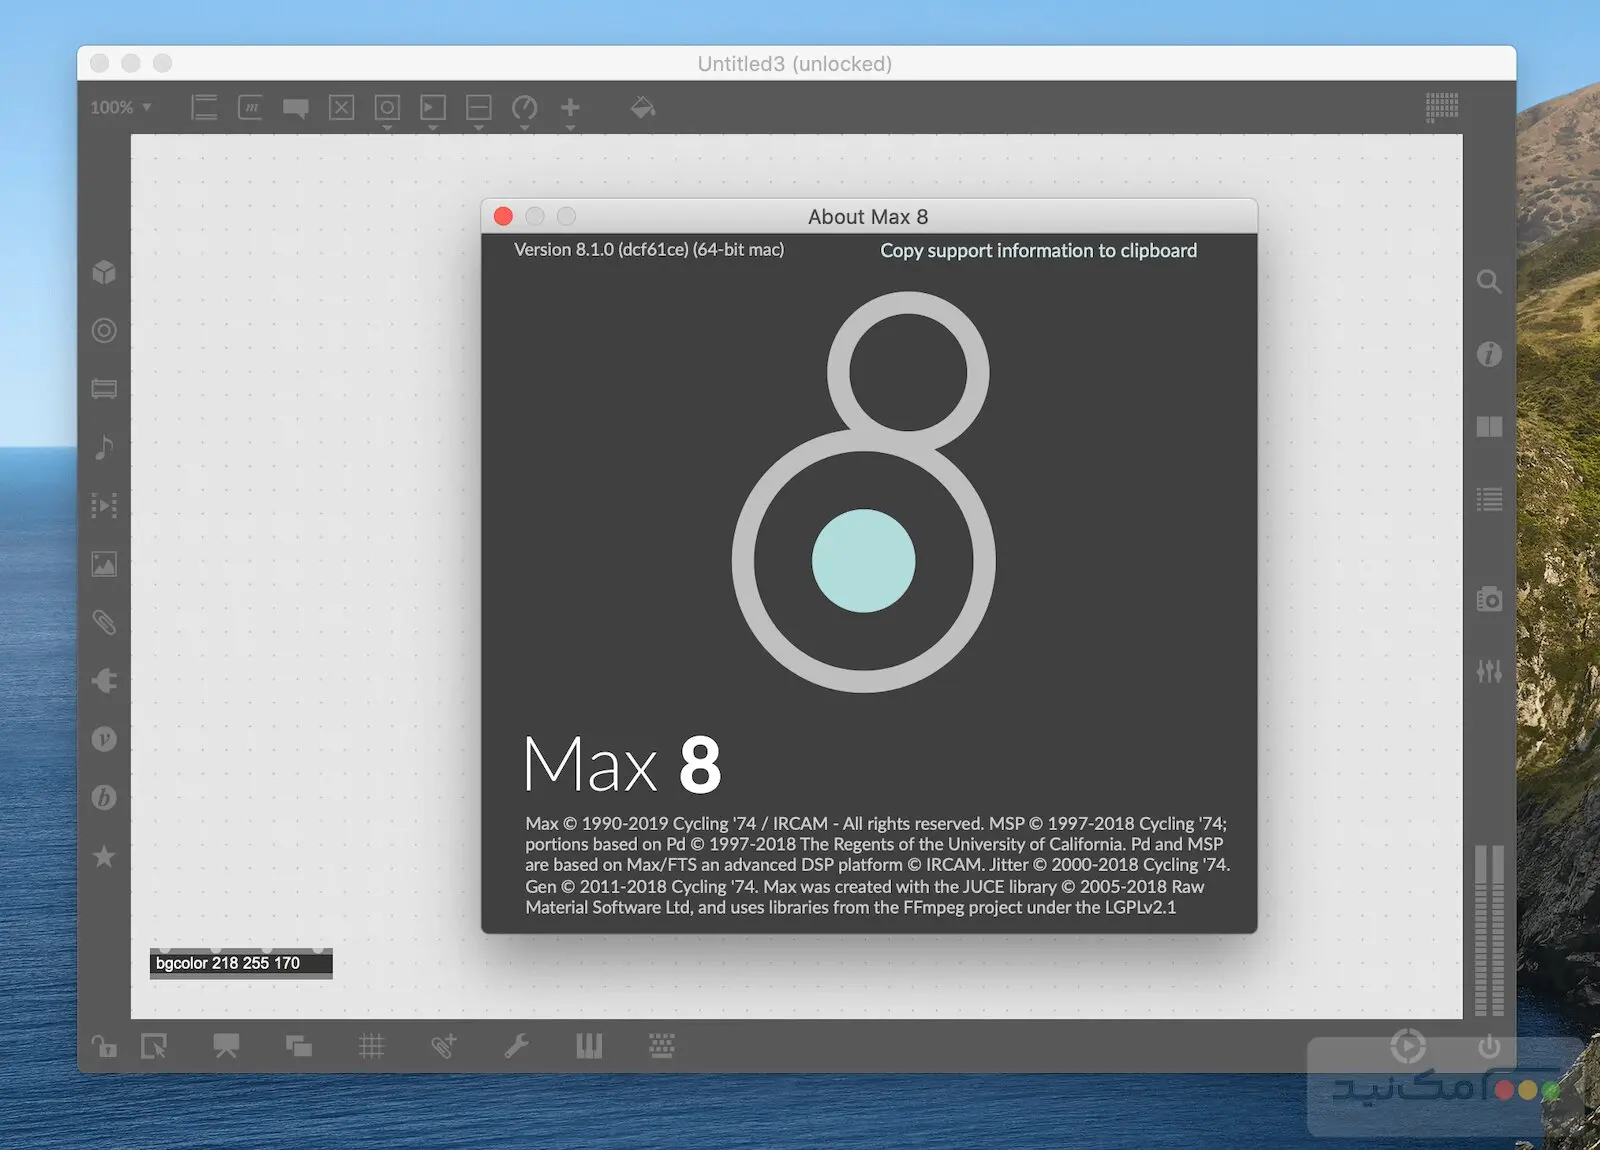Open Snapshots camera icon

1489,599
